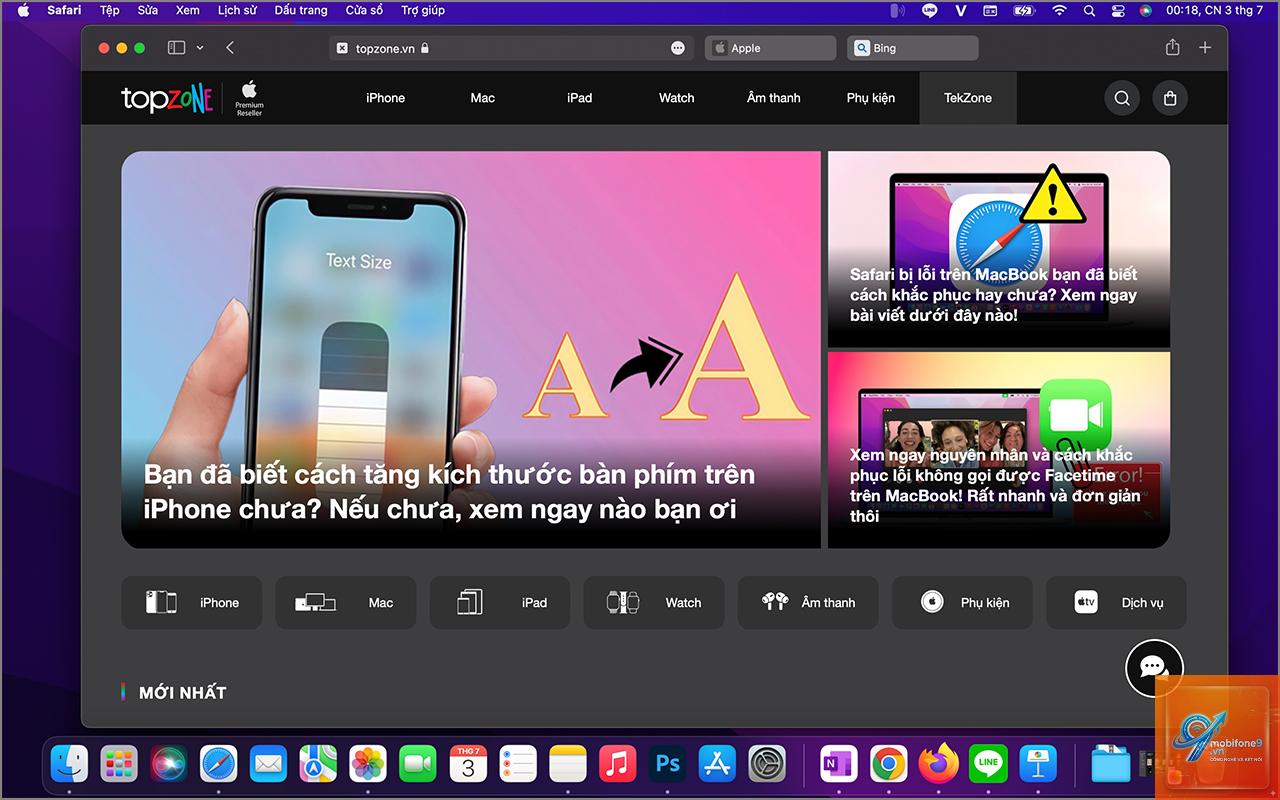Screen dimensions: 1280x800
Task: Click the Share icon in Safari toolbar
Action: pos(1172,48)
